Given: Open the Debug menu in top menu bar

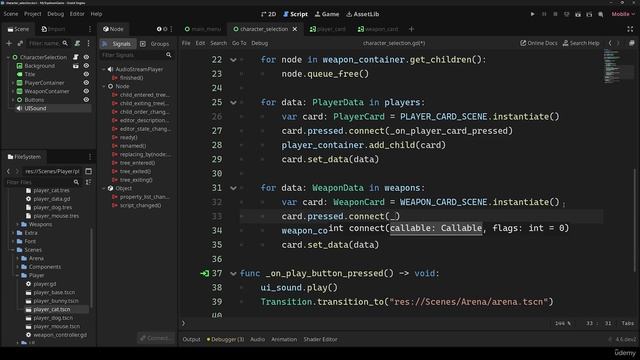Looking at the screenshot, I should click(56, 14).
